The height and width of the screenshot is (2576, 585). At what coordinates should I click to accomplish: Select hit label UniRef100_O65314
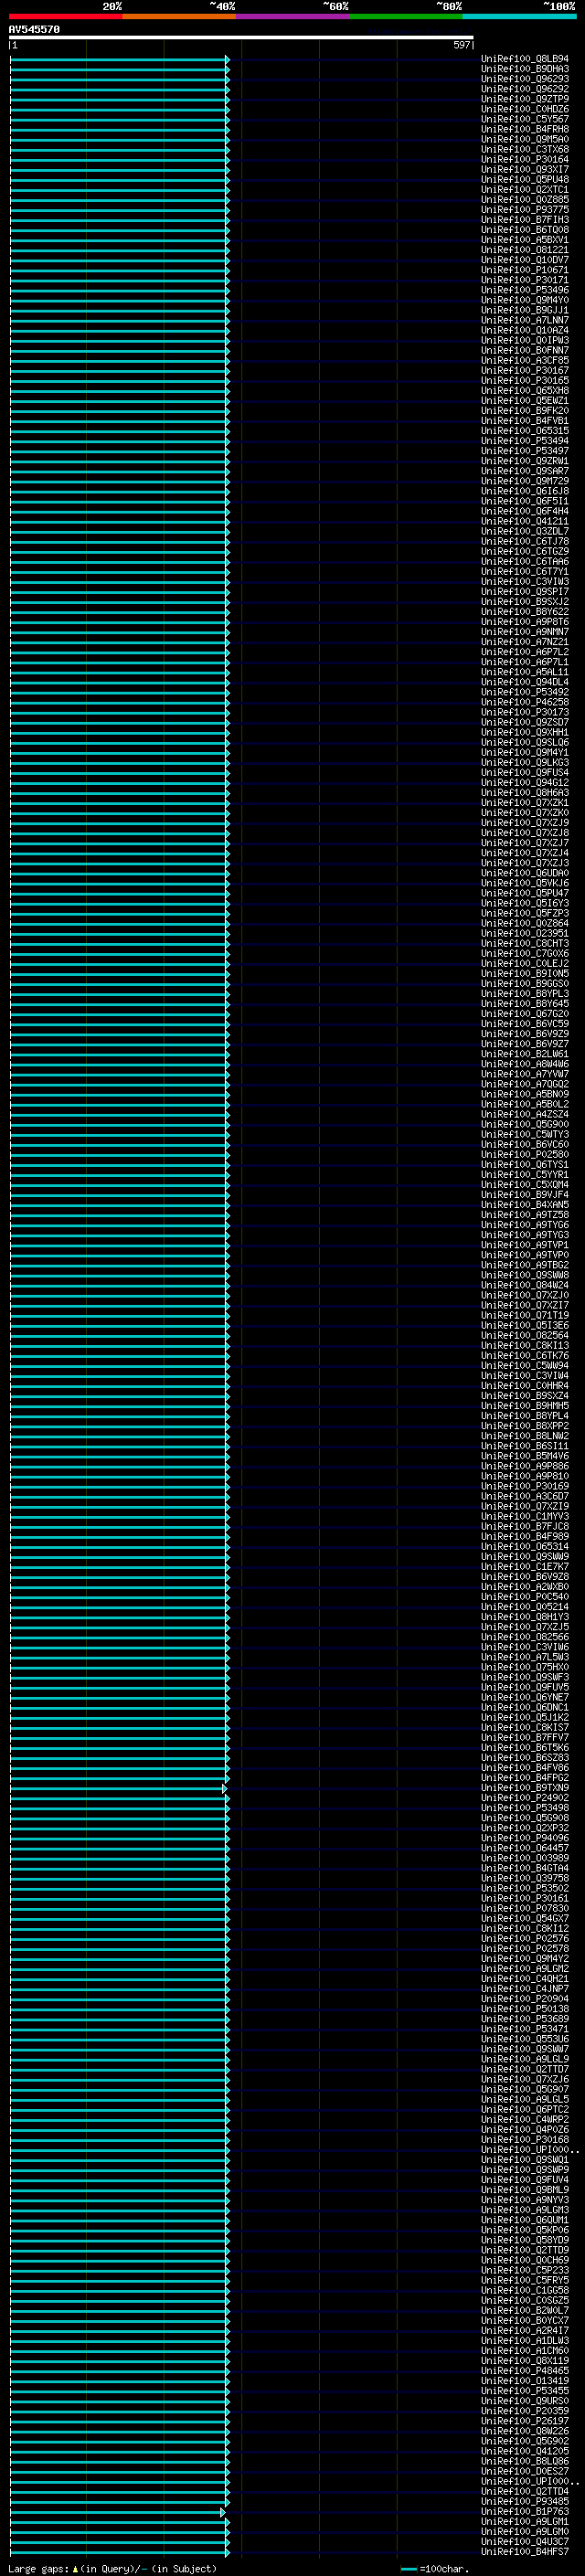[525, 1546]
